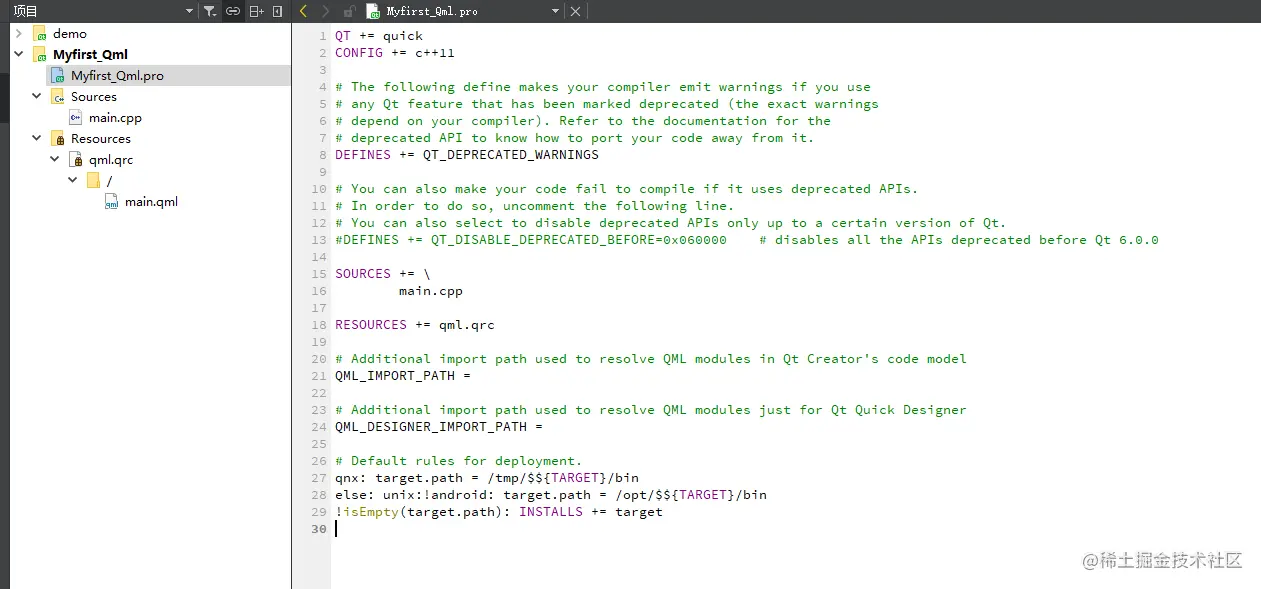The image size is (1261, 589).
Task: Select the demo project
Action: click(70, 33)
